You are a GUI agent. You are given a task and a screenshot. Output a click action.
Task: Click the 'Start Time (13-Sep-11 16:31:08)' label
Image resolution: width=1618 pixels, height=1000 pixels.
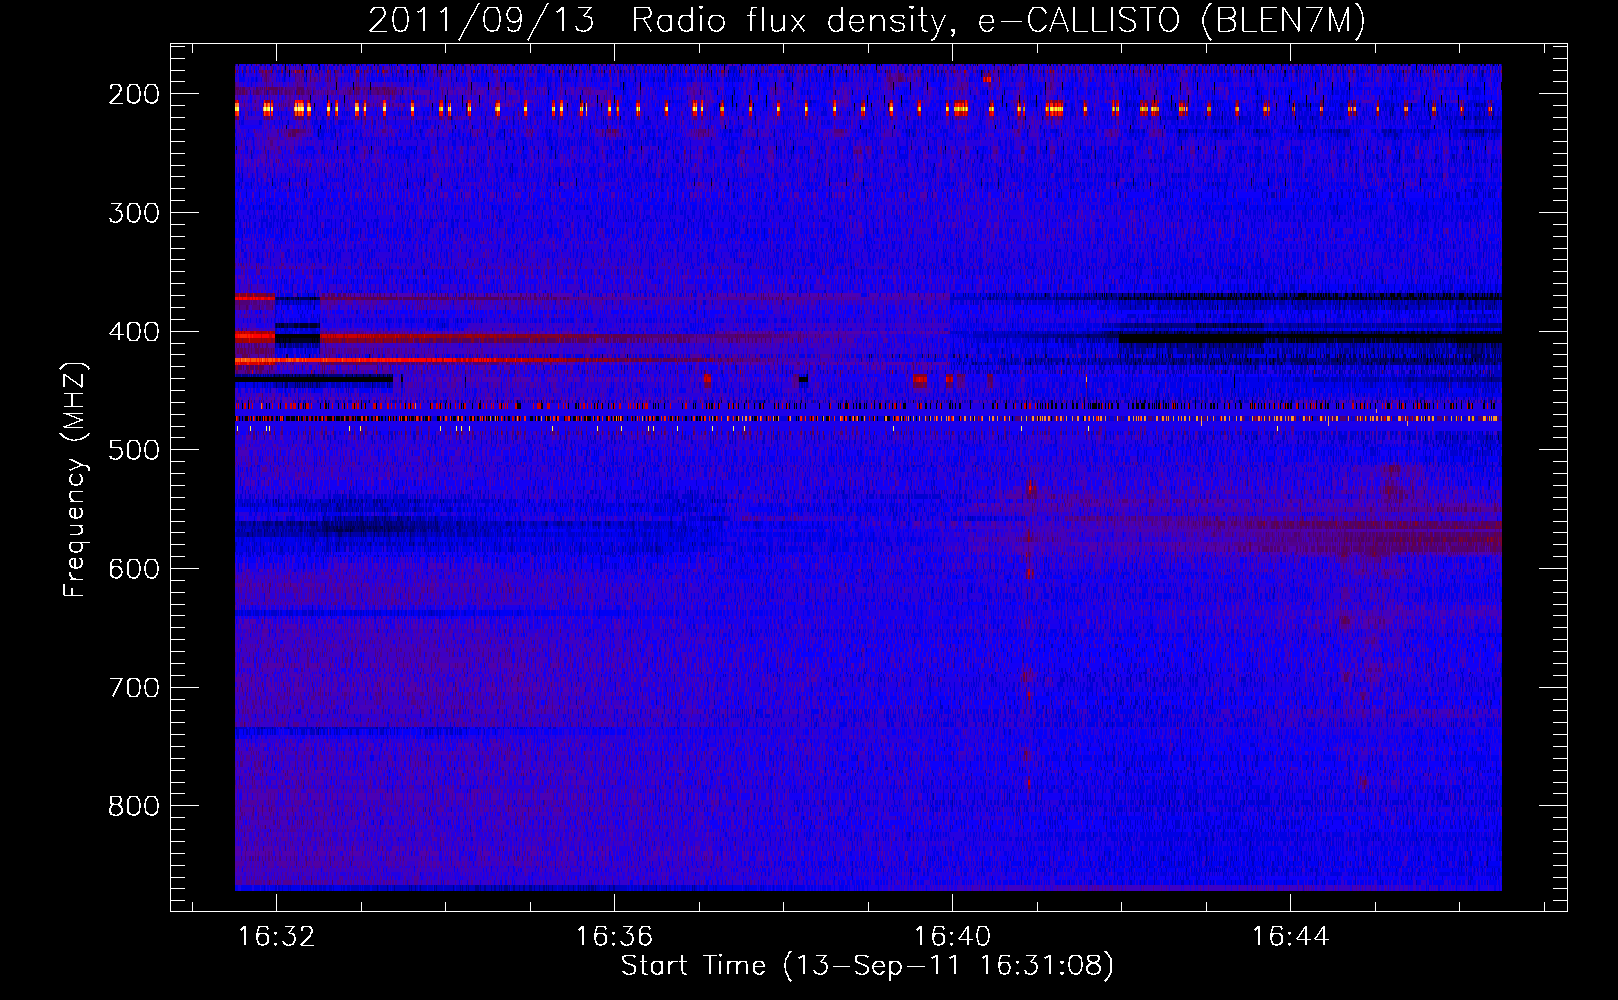coord(867,966)
